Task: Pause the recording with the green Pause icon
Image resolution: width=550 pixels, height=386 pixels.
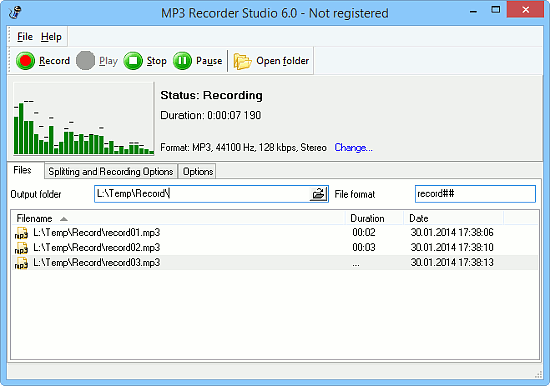Action: click(182, 61)
